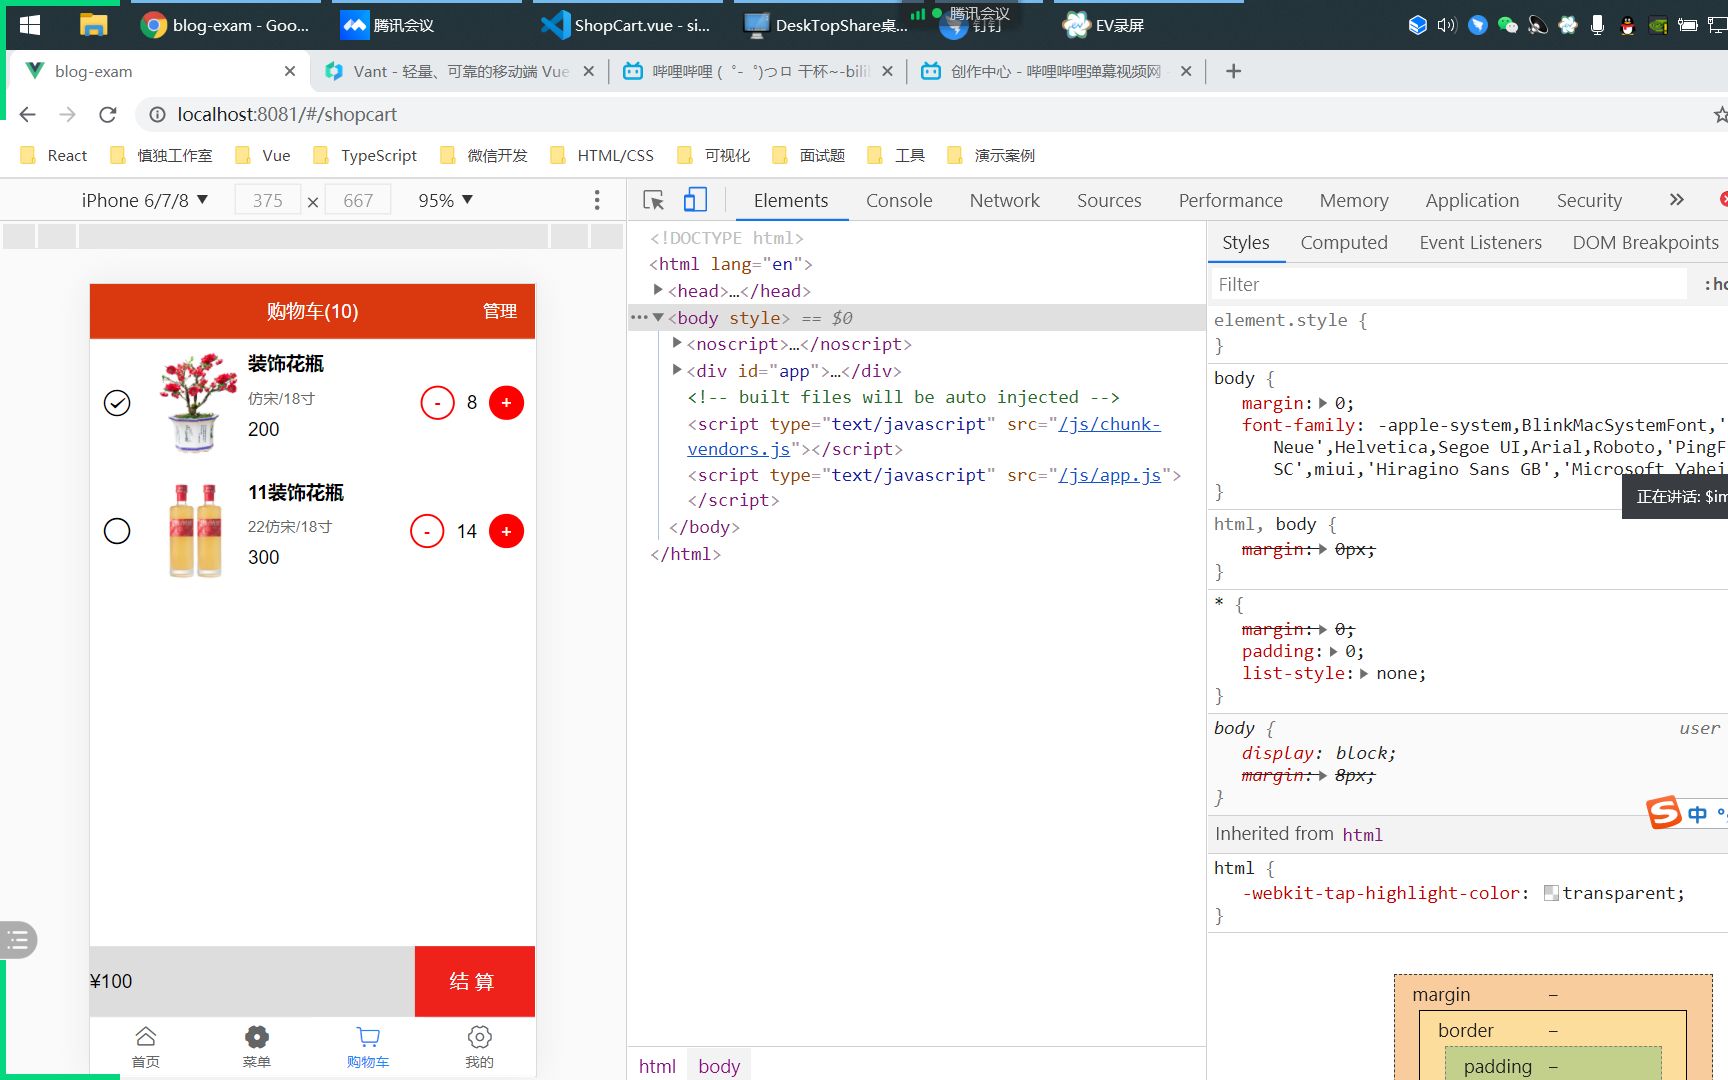
Task: Click the 结算 checkout button
Action: [x=473, y=981]
